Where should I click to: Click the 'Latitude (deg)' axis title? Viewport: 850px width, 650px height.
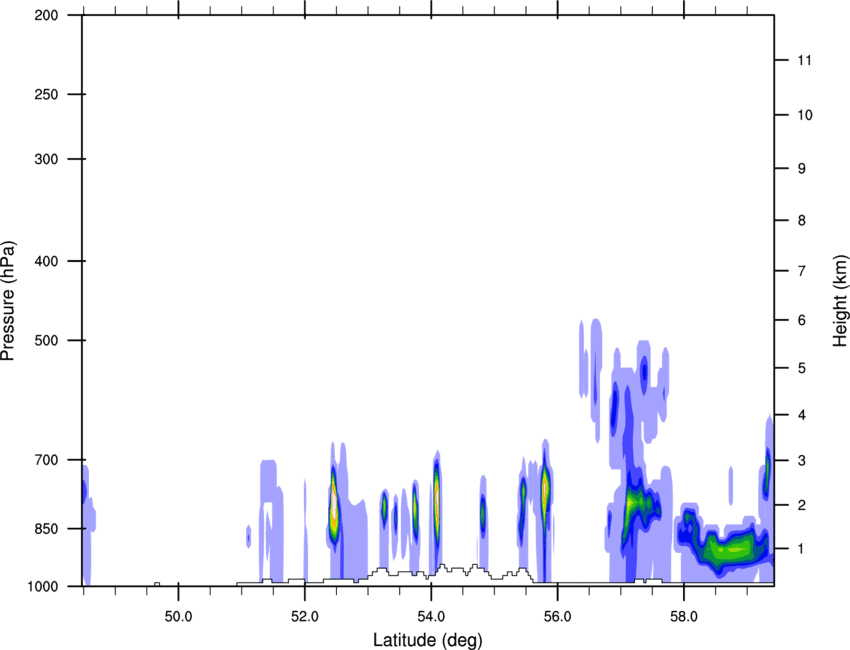[428, 640]
